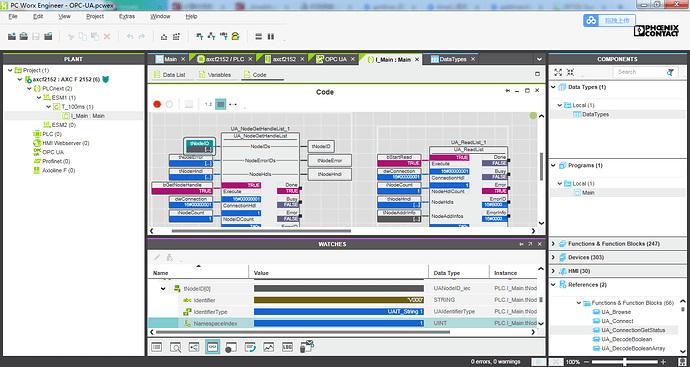690x367 pixels.
Task: Redo the last action
Action: pos(142,37)
